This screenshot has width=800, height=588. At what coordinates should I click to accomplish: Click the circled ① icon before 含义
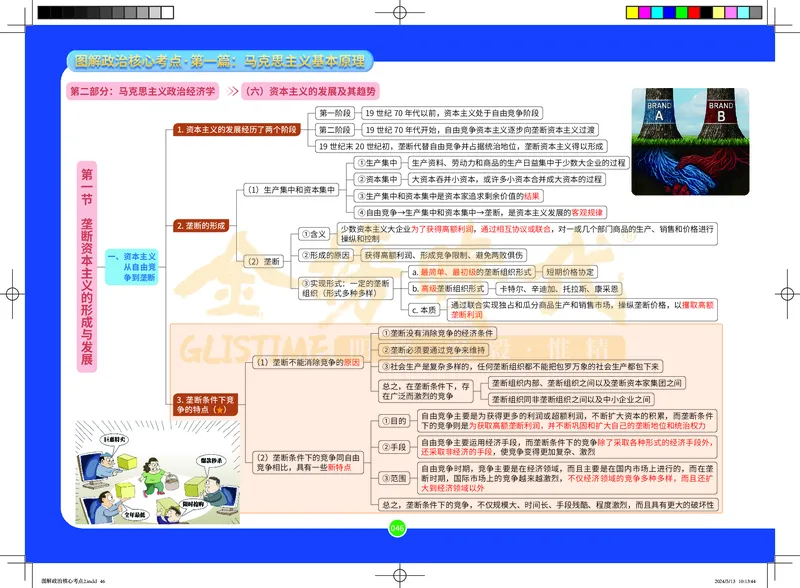coord(308,231)
